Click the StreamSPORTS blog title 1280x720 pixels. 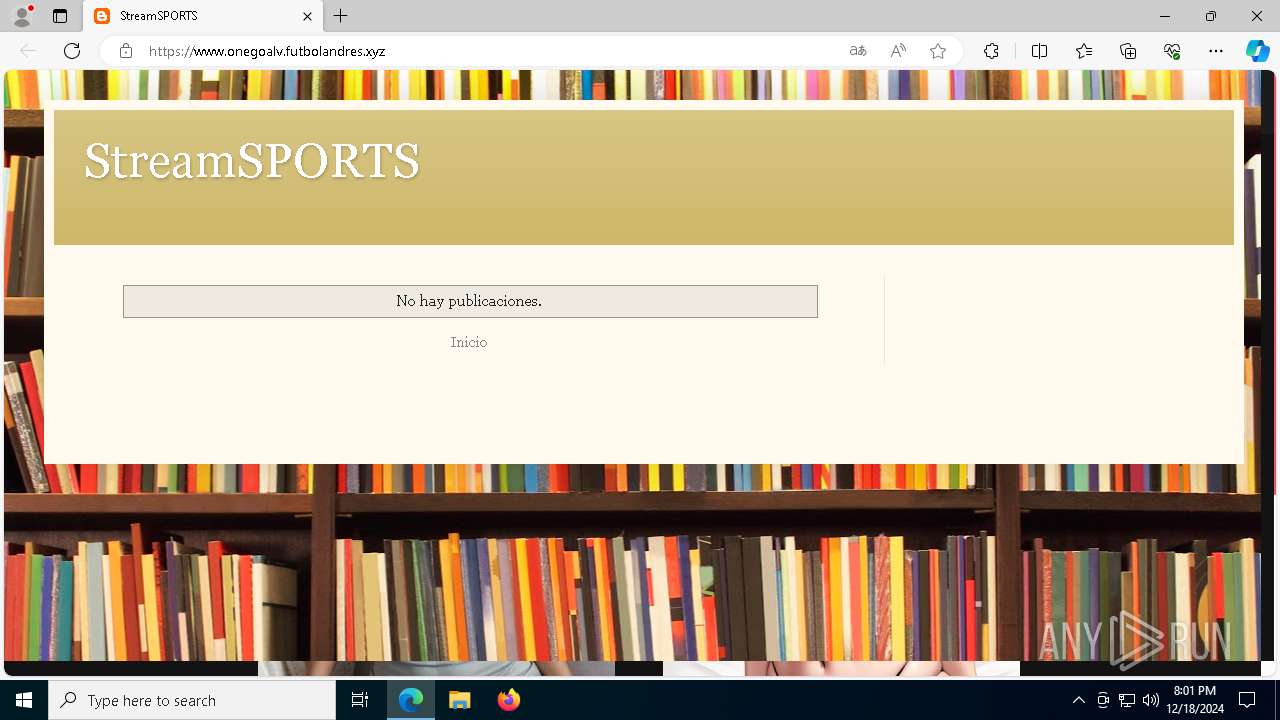[252, 161]
